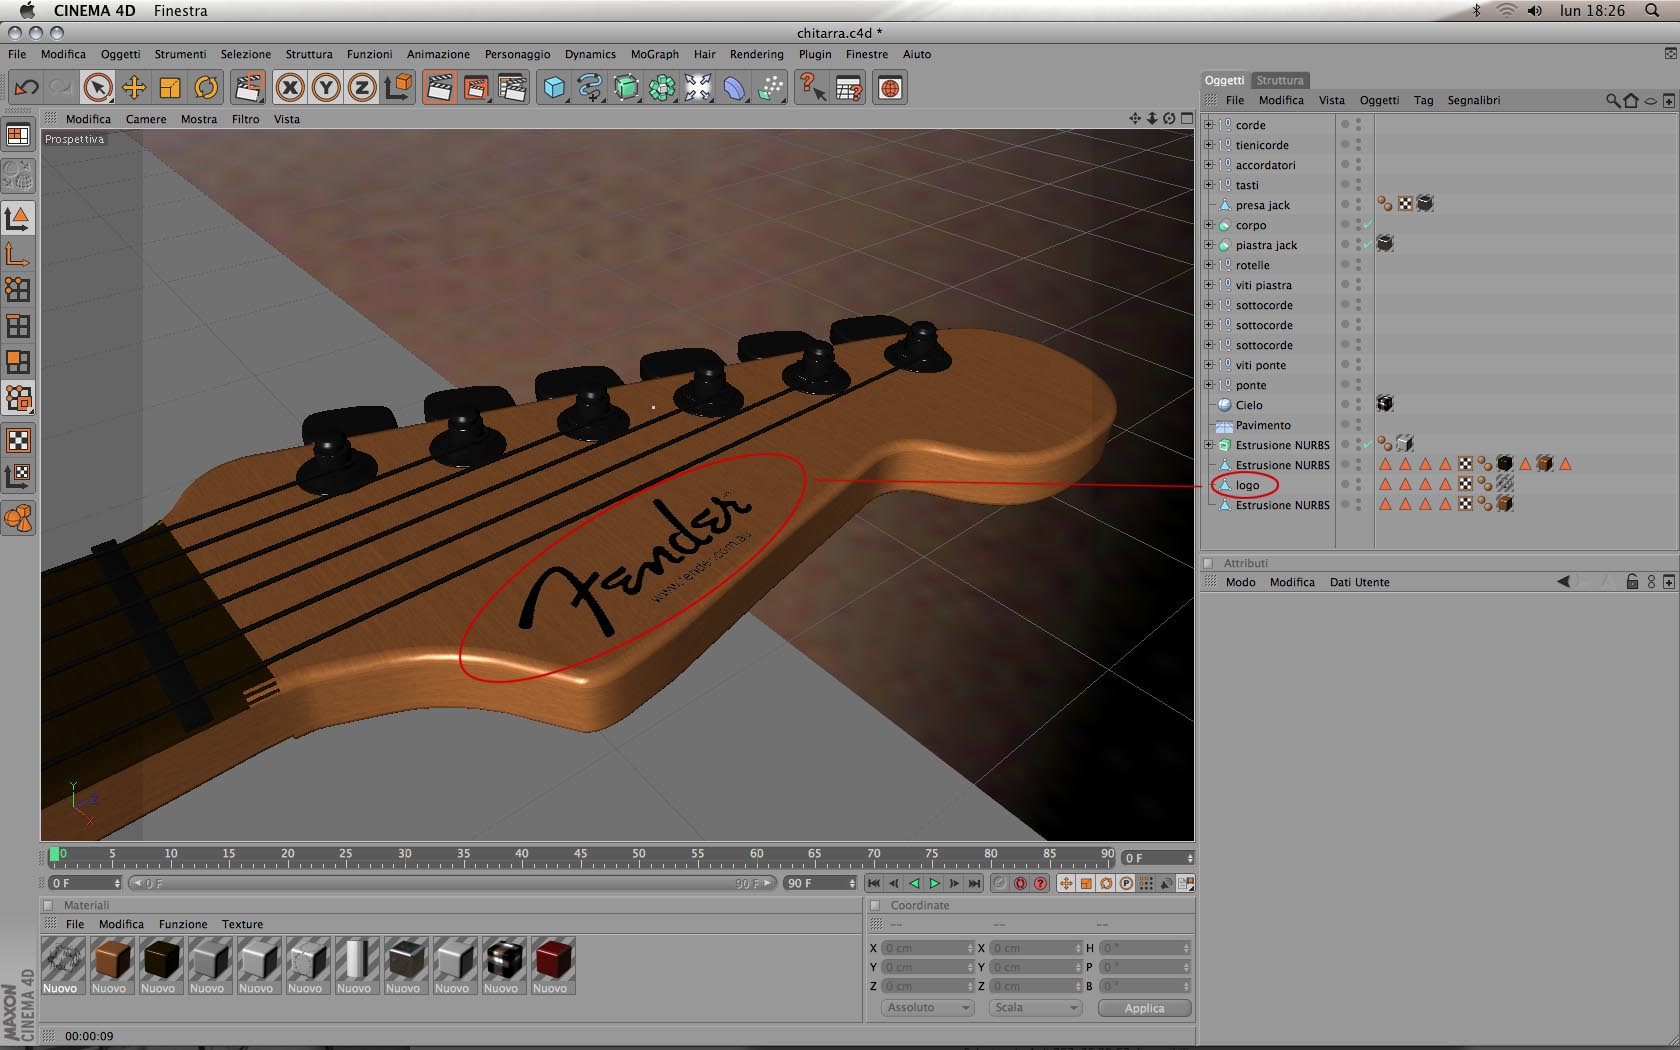This screenshot has height=1050, width=1680.
Task: Toggle the parameter (P) keyframe recording button
Action: 1126,883
